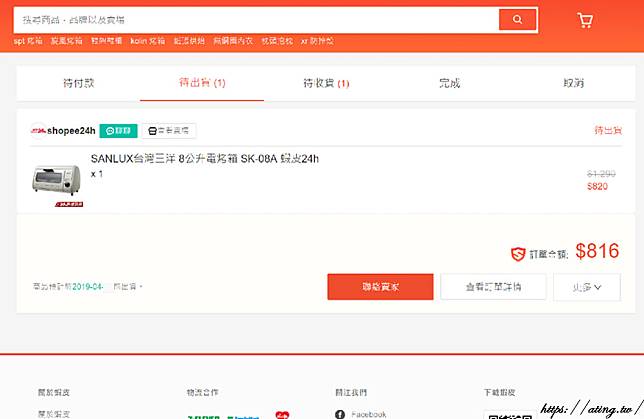
Task: Open the shopping cart
Action: (x=585, y=20)
